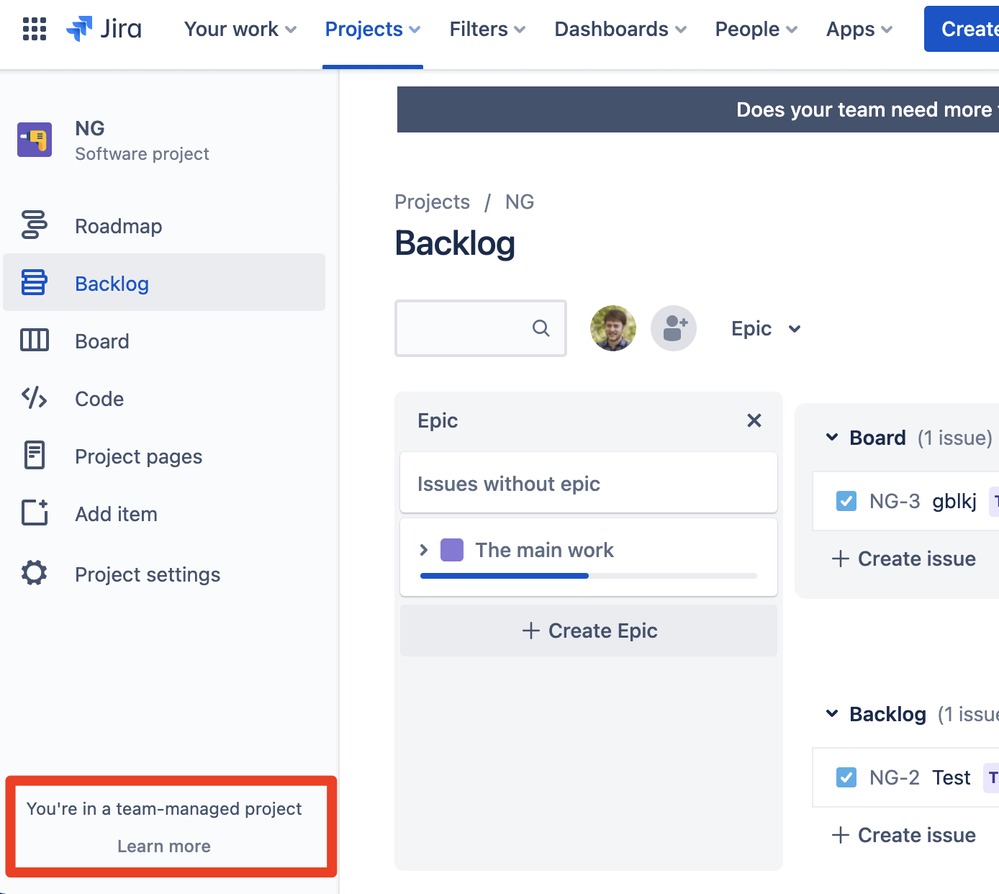
Task: Click the Board columns icon
Action: point(34,340)
